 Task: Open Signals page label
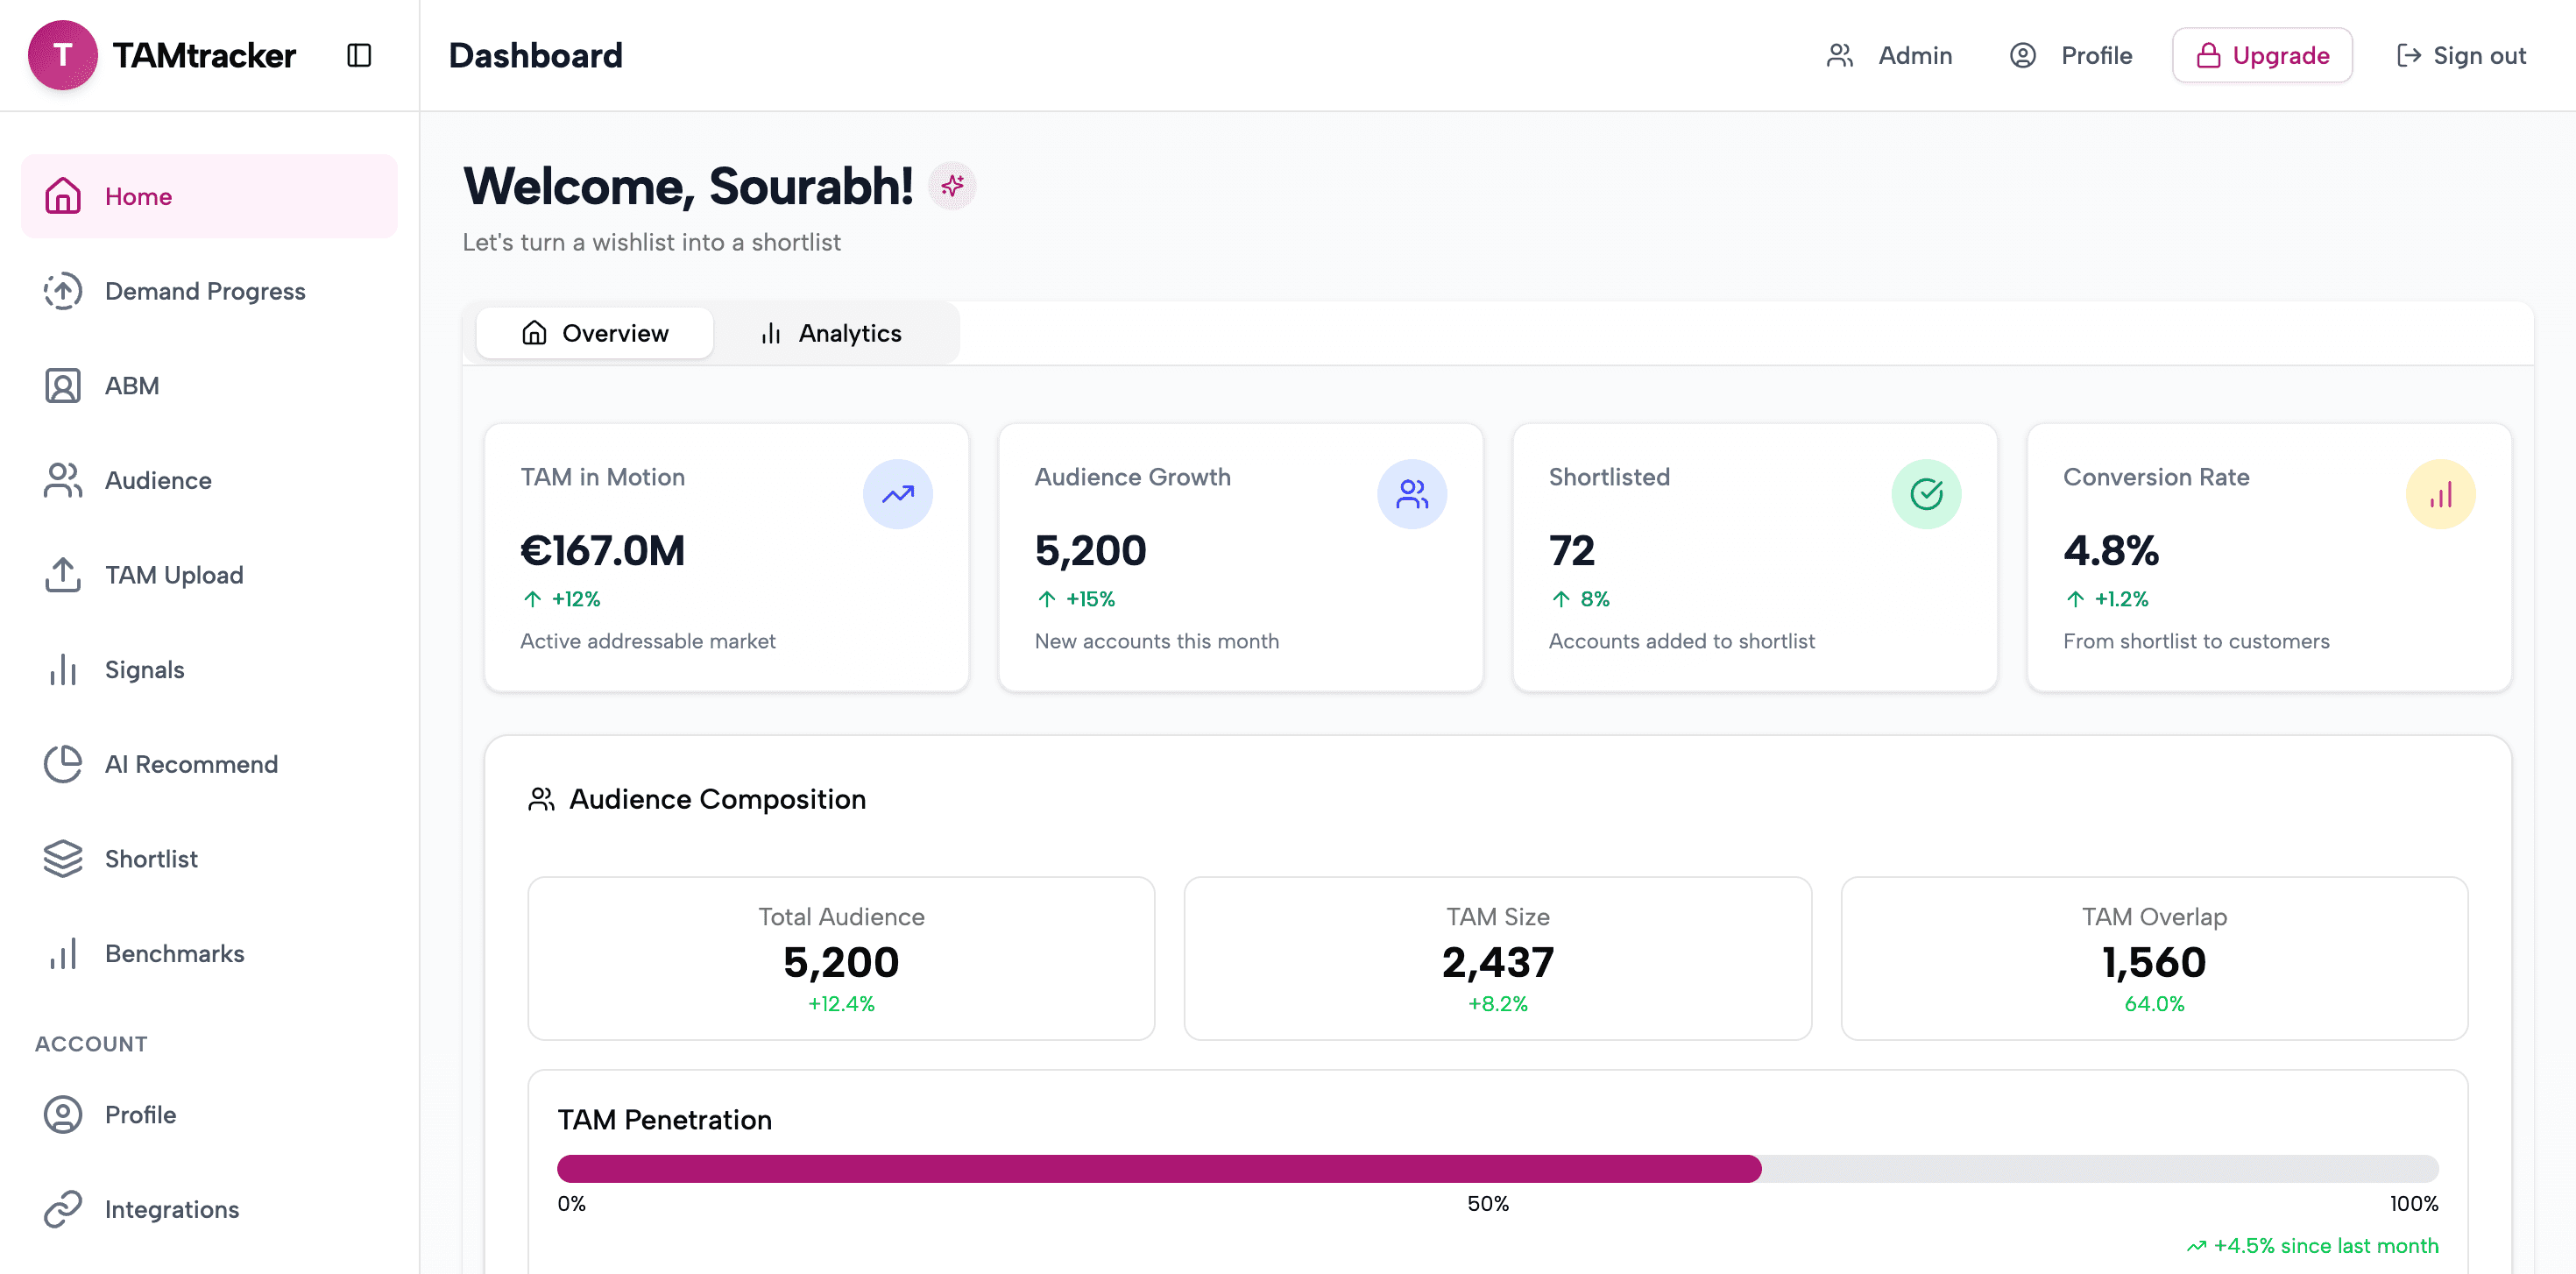coord(145,670)
